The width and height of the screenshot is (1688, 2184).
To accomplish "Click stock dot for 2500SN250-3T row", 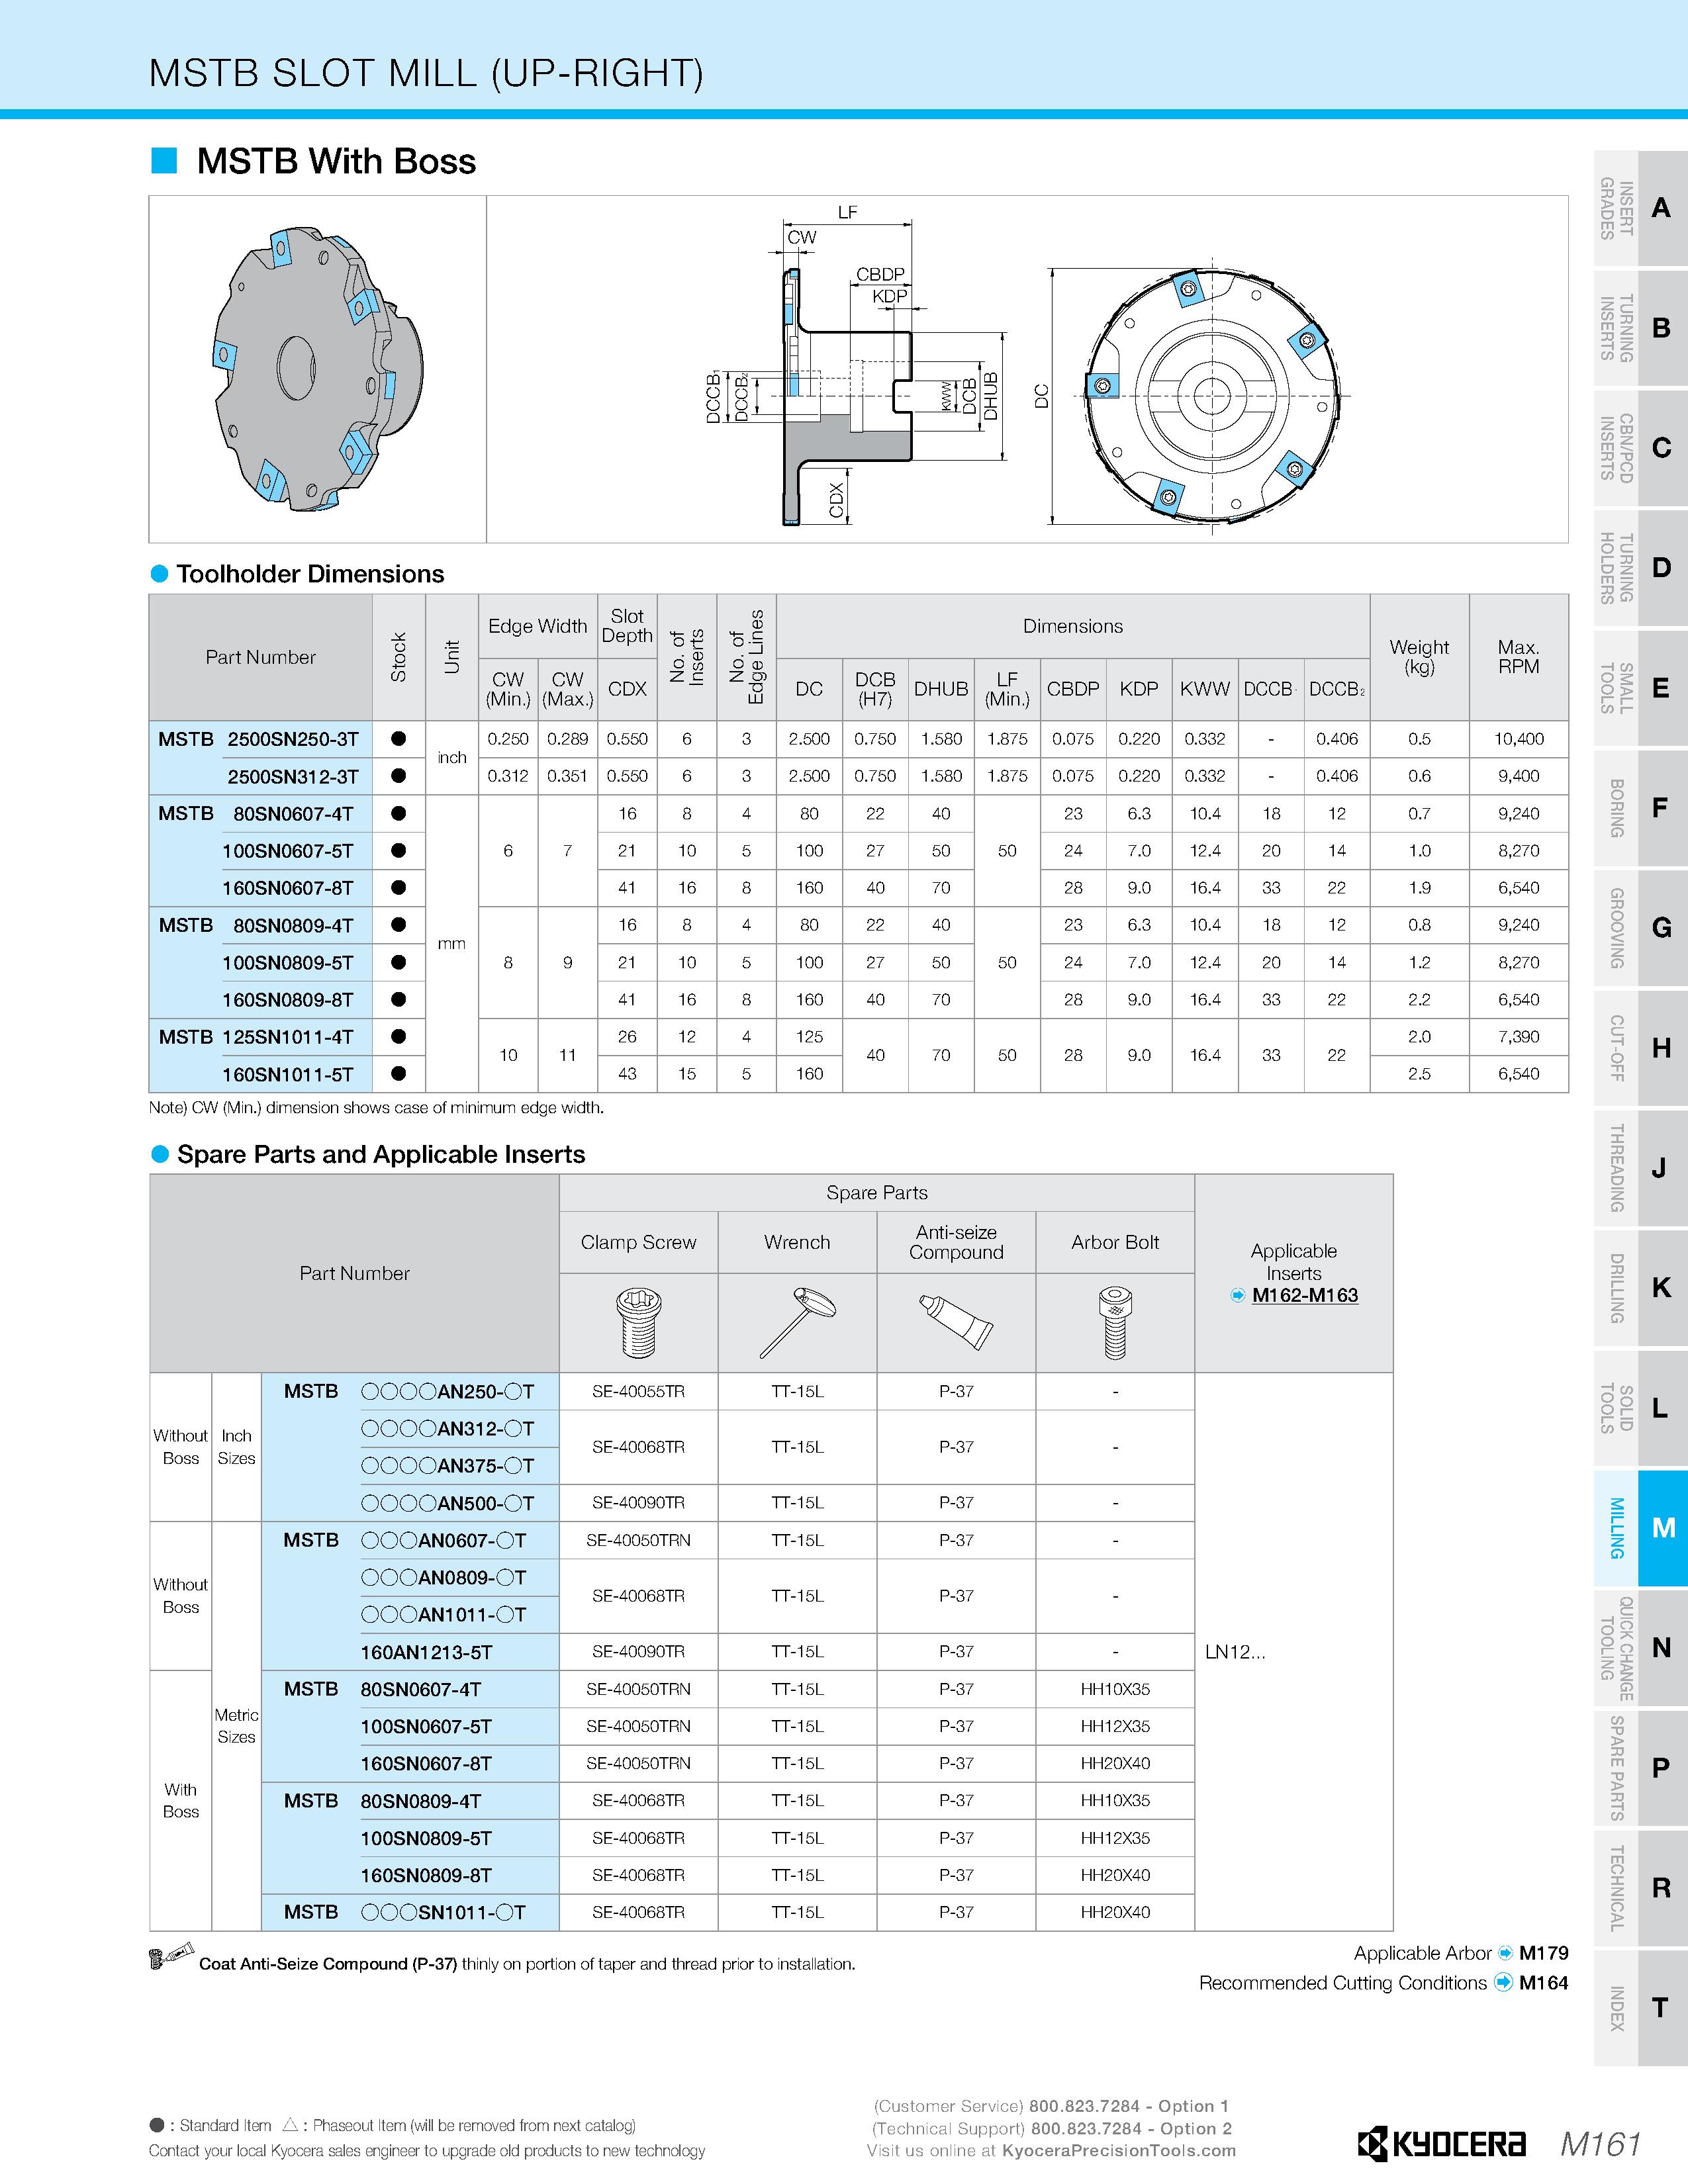I will point(398,739).
